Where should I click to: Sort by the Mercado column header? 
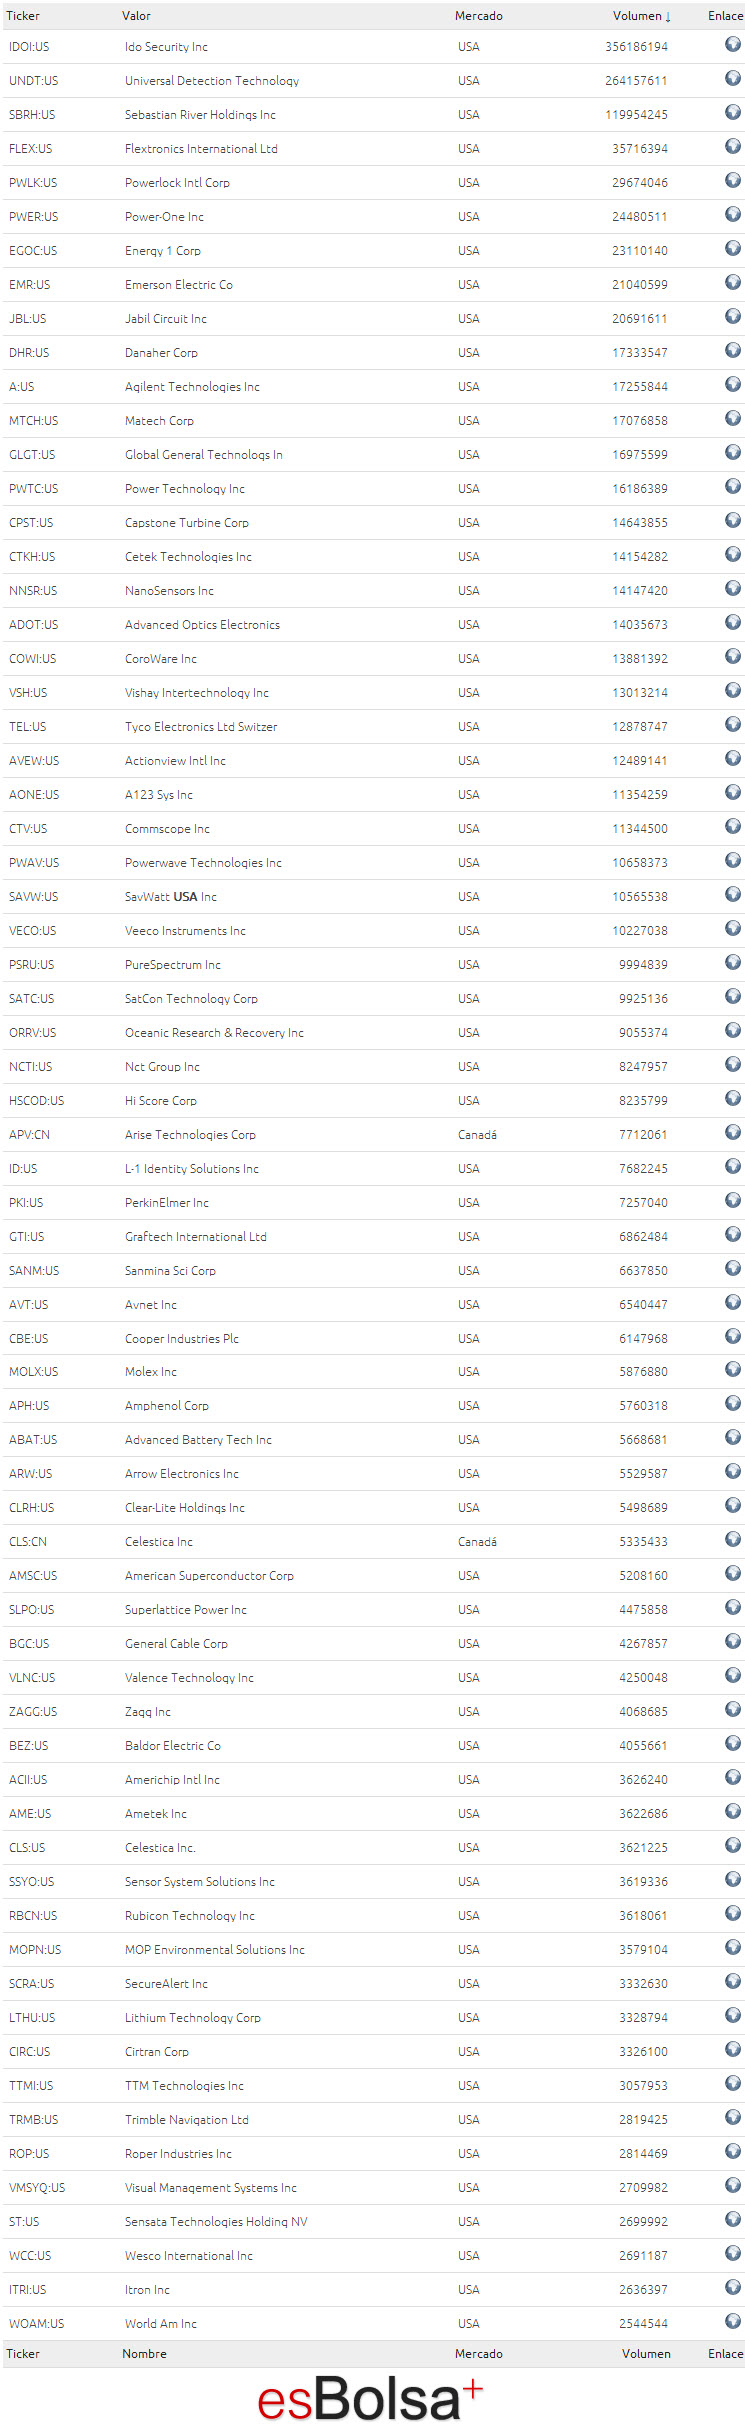pos(479,16)
